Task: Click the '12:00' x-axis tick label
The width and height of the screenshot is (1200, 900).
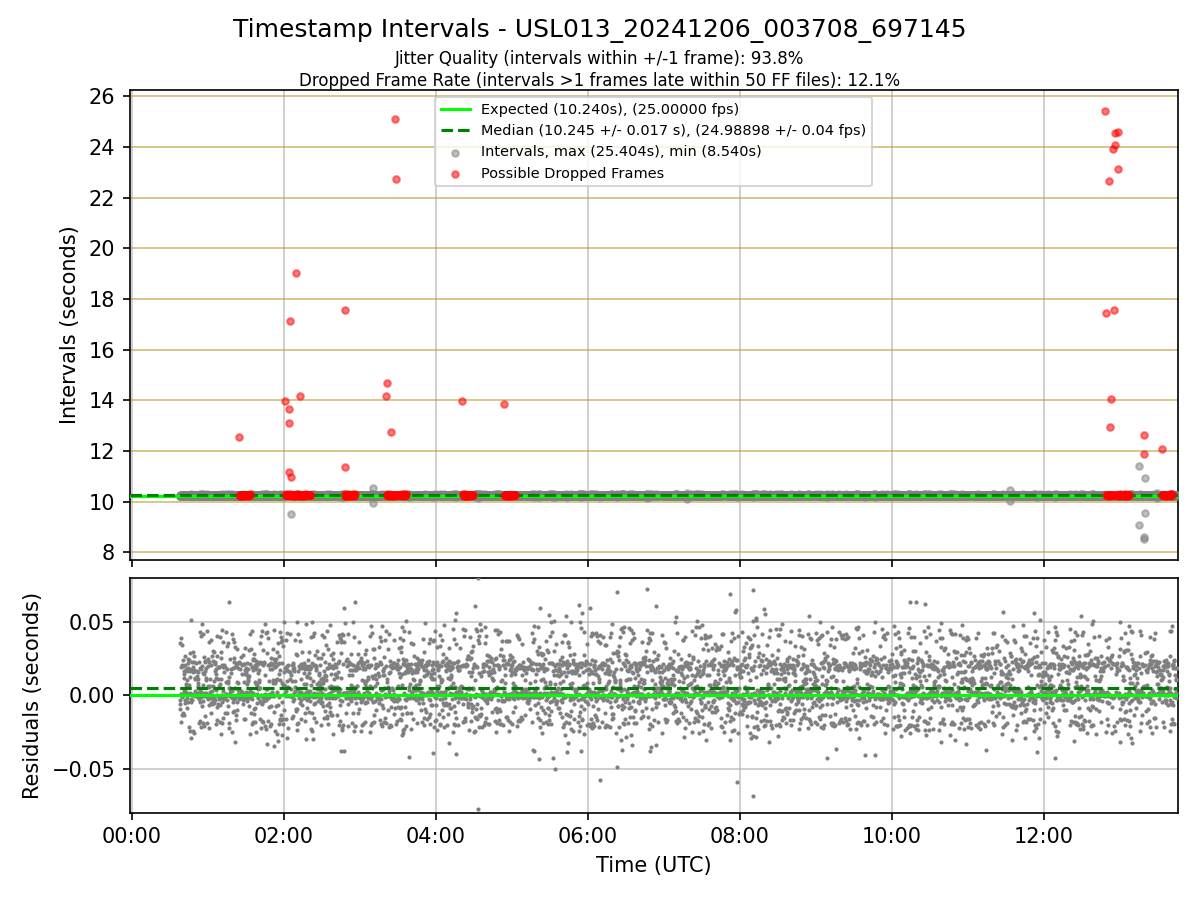Action: click(1044, 837)
